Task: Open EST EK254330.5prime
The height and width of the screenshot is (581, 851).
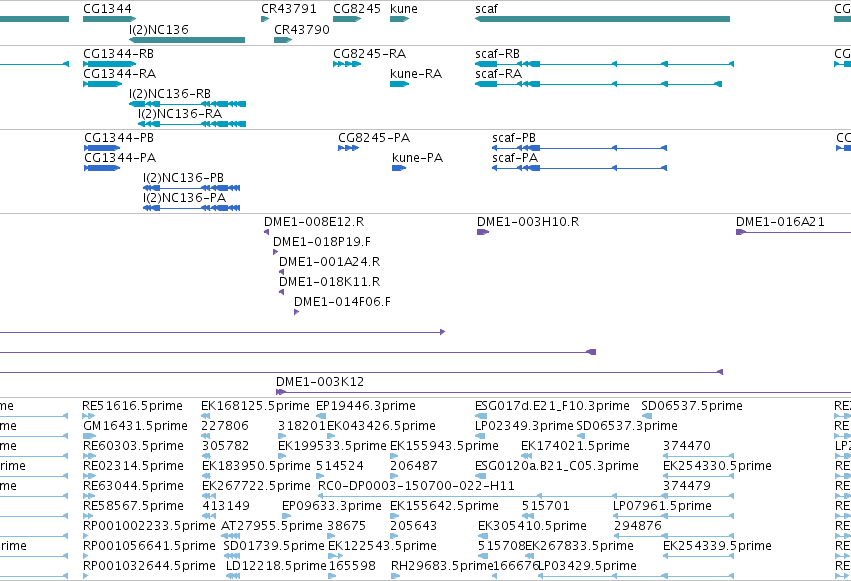Action: (x=717, y=466)
